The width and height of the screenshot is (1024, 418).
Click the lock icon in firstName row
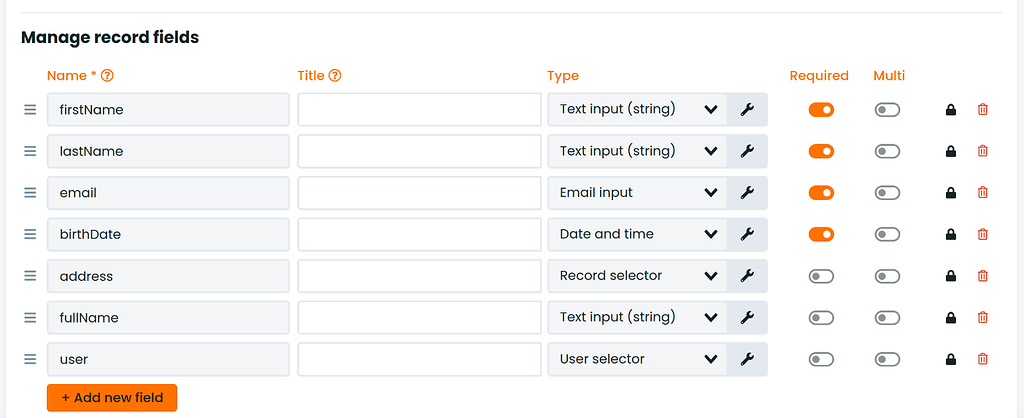tap(951, 110)
